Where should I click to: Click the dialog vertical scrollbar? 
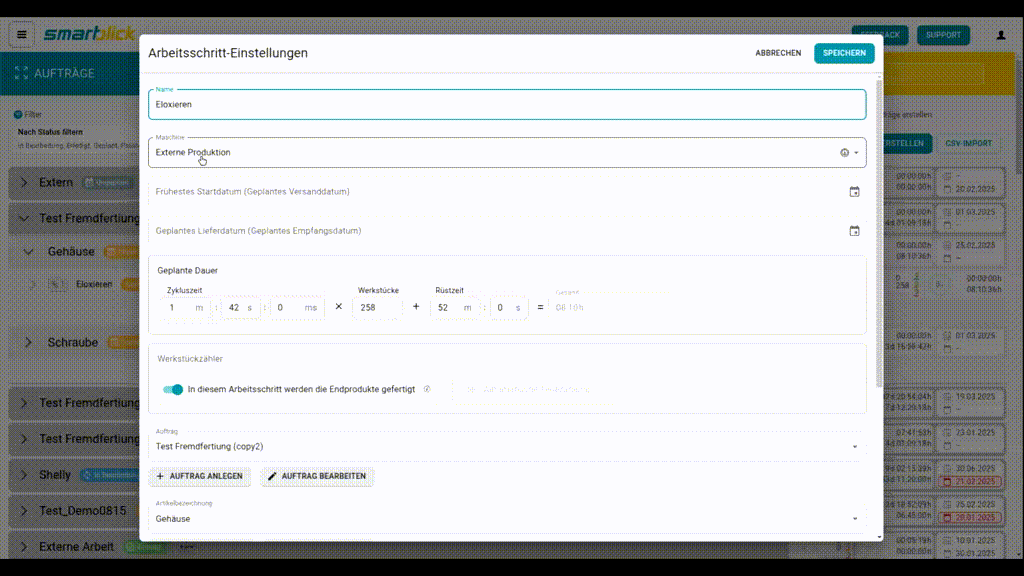point(879,232)
